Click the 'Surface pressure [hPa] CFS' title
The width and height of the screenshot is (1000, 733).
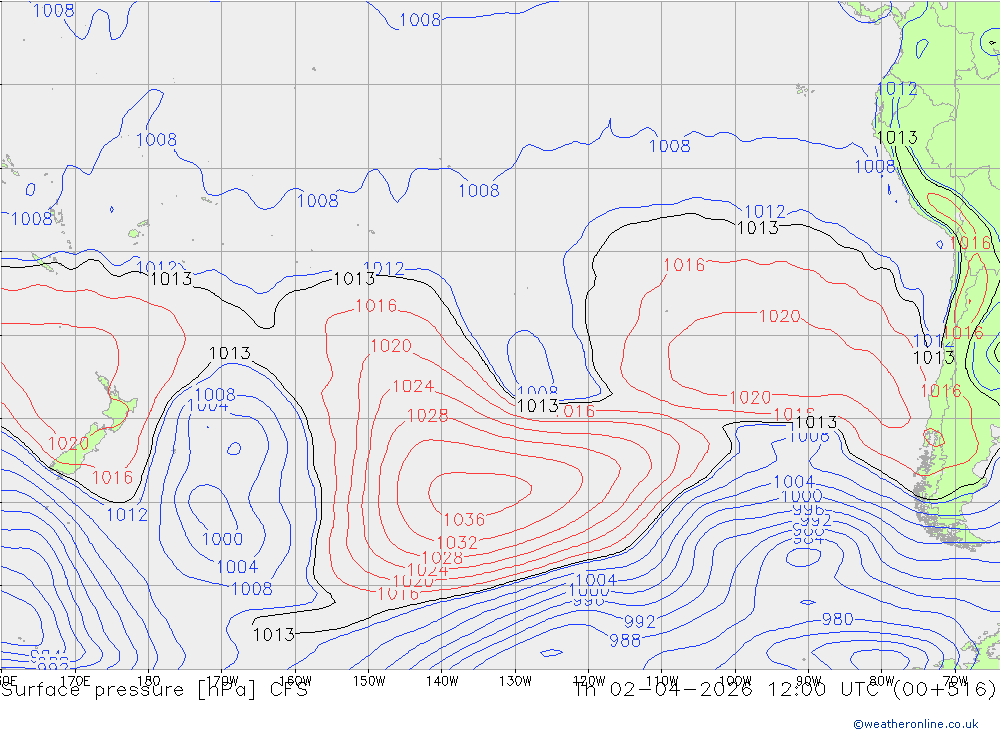click(154, 690)
